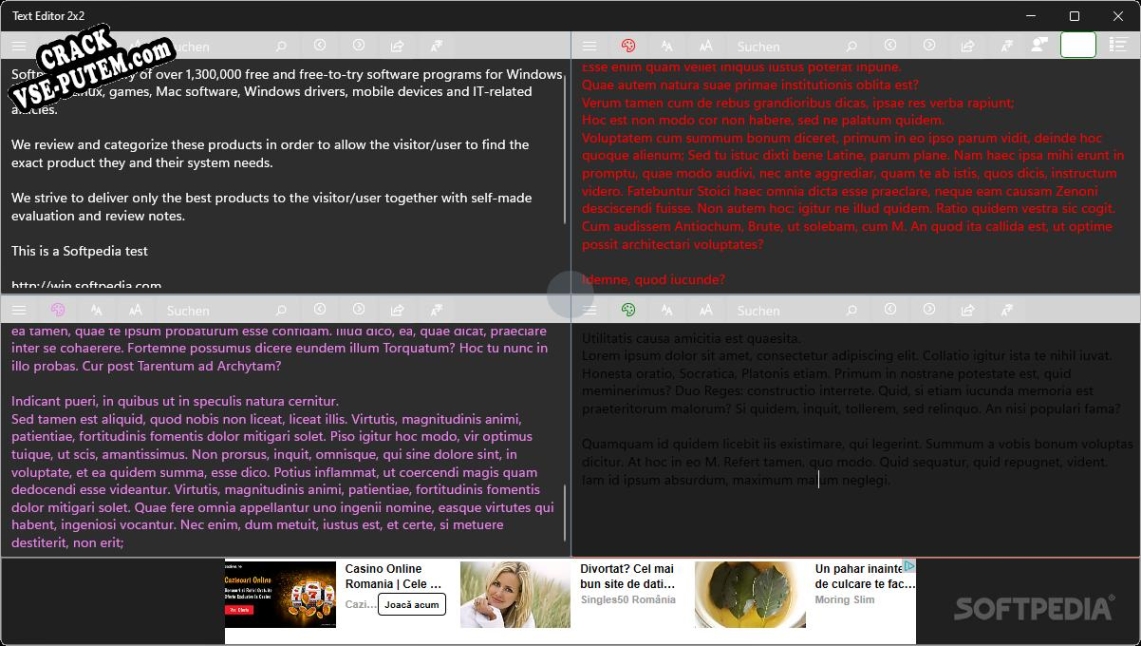This screenshot has height=646, width=1141.
Task: Click the share icon in the top-left pane
Action: 397,46
